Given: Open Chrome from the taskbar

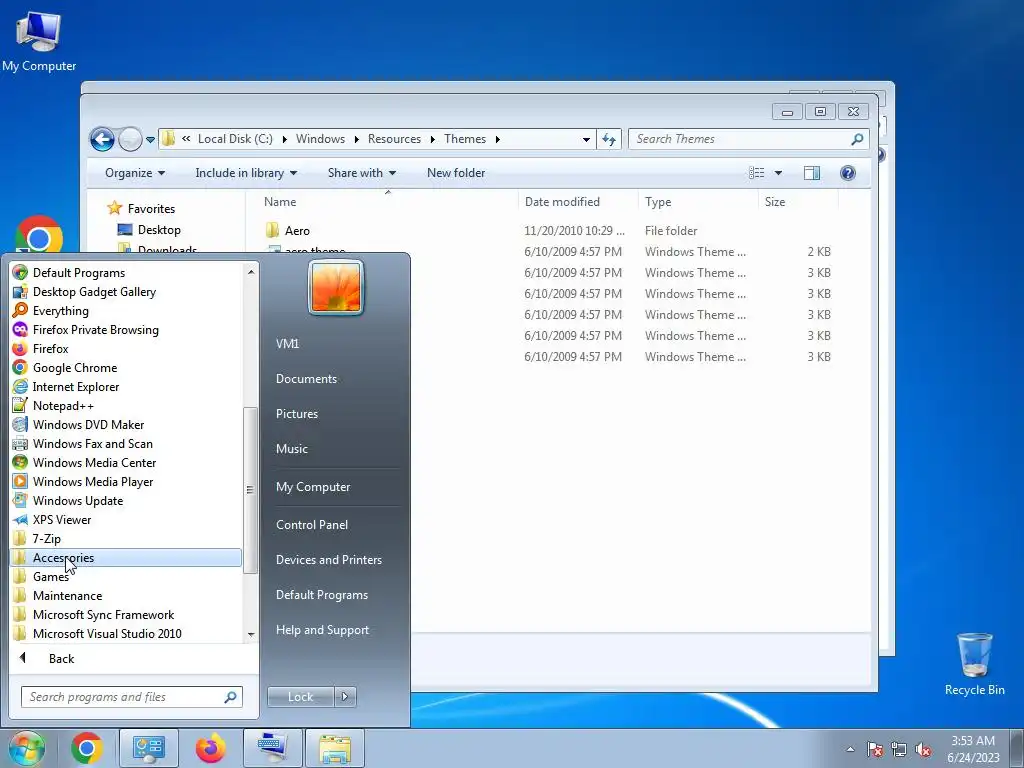Looking at the screenshot, I should click(x=87, y=748).
